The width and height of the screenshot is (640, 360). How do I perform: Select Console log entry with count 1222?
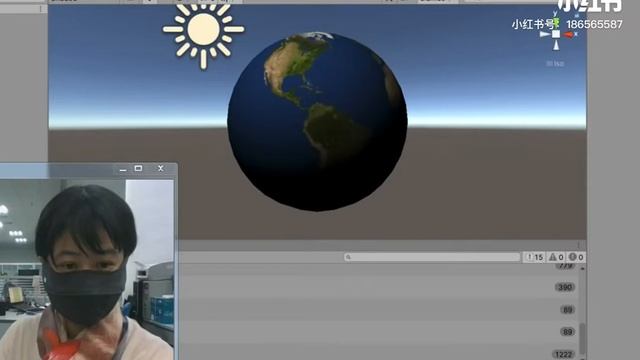pyautogui.click(x=380, y=353)
